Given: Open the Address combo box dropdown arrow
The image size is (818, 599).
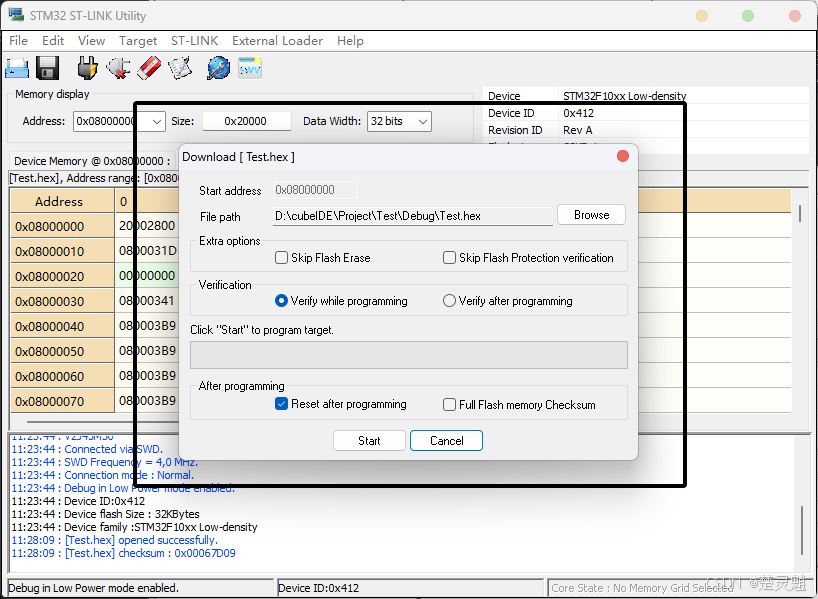Looking at the screenshot, I should pyautogui.click(x=157, y=122).
